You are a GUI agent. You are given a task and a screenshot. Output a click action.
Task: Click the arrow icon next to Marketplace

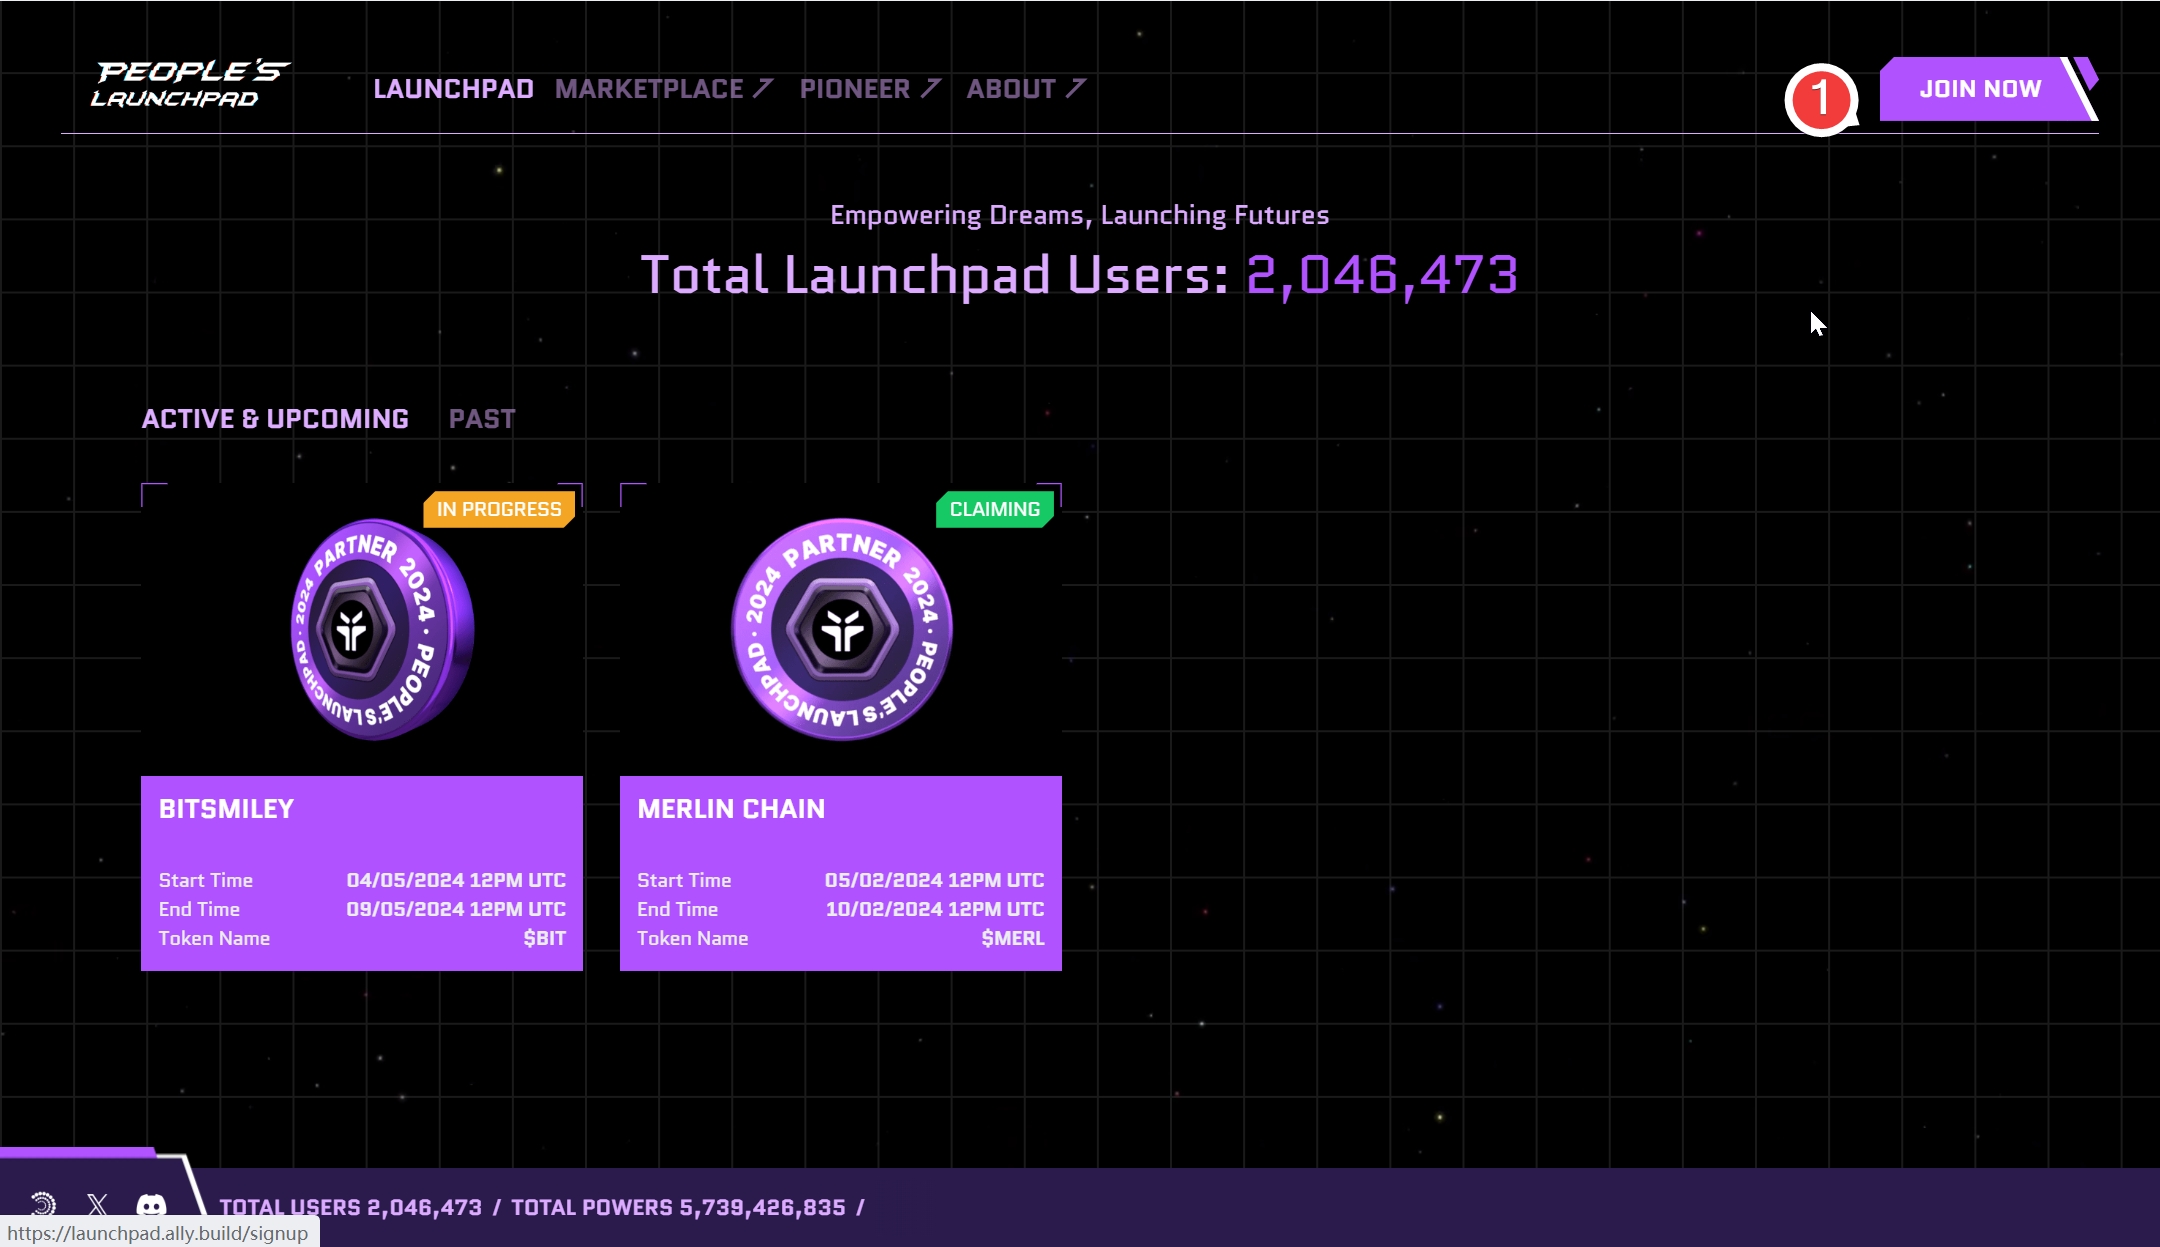coord(763,89)
